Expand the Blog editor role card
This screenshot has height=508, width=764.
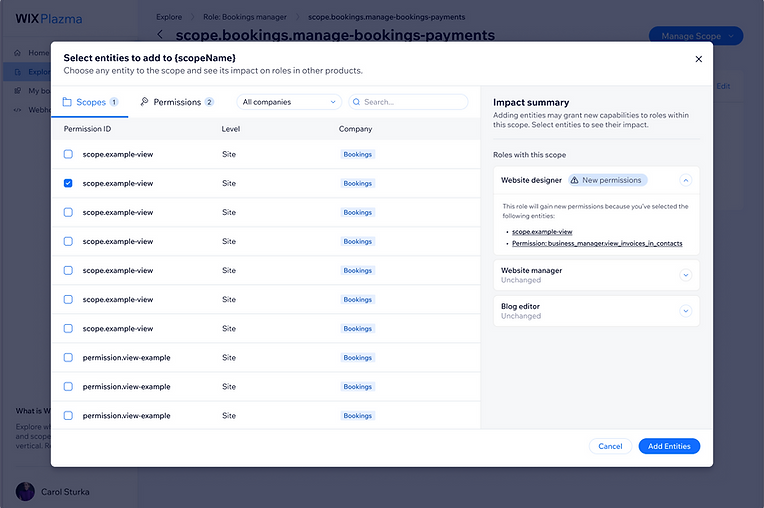click(x=686, y=311)
